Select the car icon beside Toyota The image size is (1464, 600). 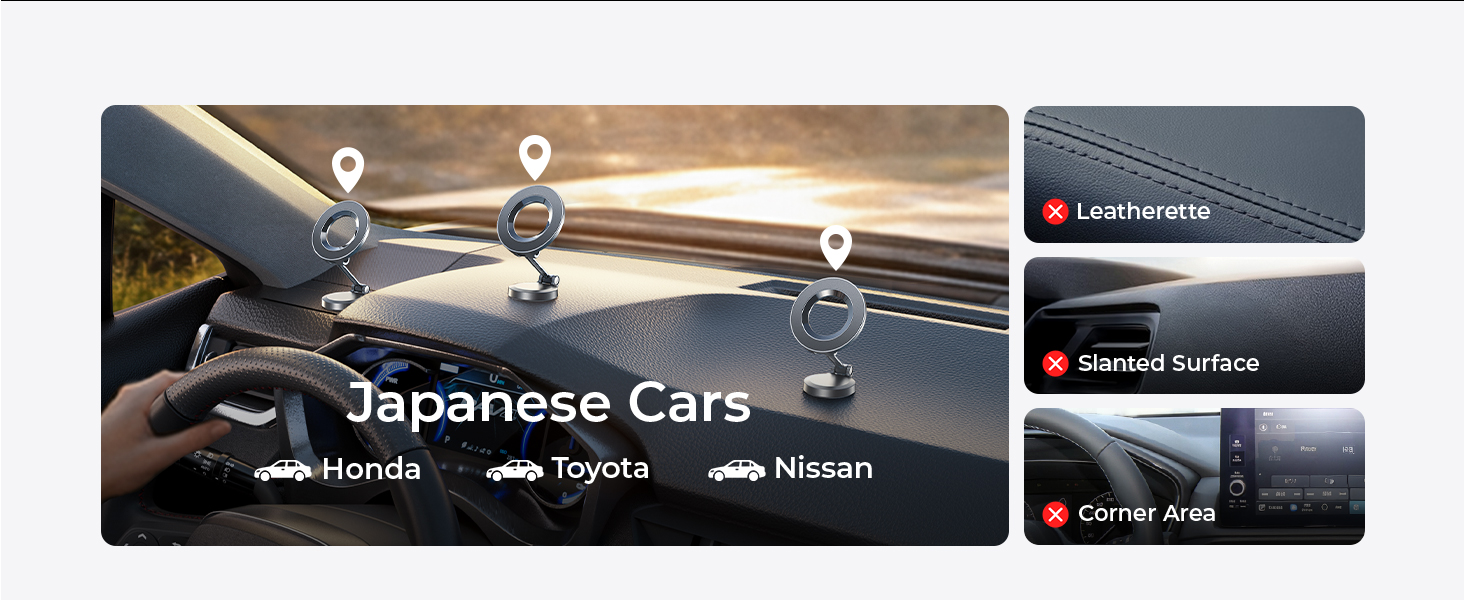click(515, 469)
